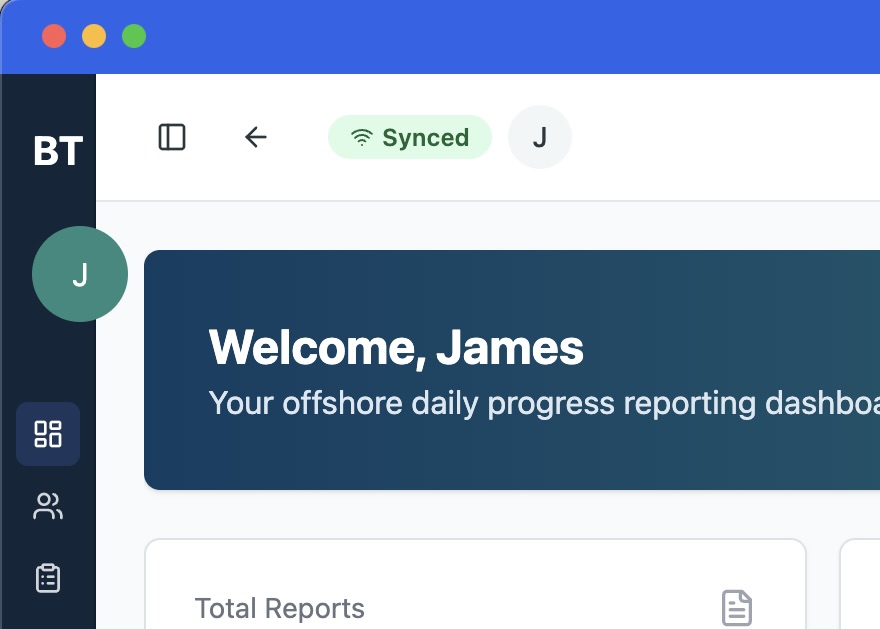This screenshot has height=629, width=880.
Task: Open the Dashboard grid icon in sidebar
Action: pos(48,434)
